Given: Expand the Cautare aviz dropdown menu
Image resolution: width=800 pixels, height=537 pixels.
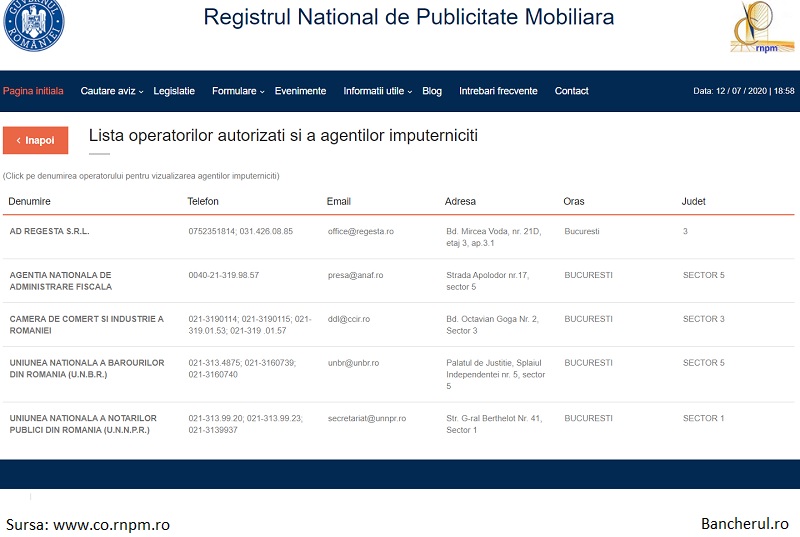Looking at the screenshot, I should 112,91.
